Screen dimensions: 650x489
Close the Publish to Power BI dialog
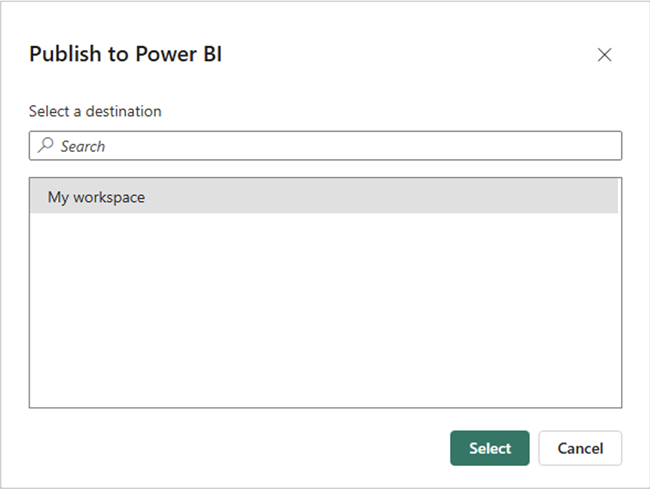click(604, 55)
